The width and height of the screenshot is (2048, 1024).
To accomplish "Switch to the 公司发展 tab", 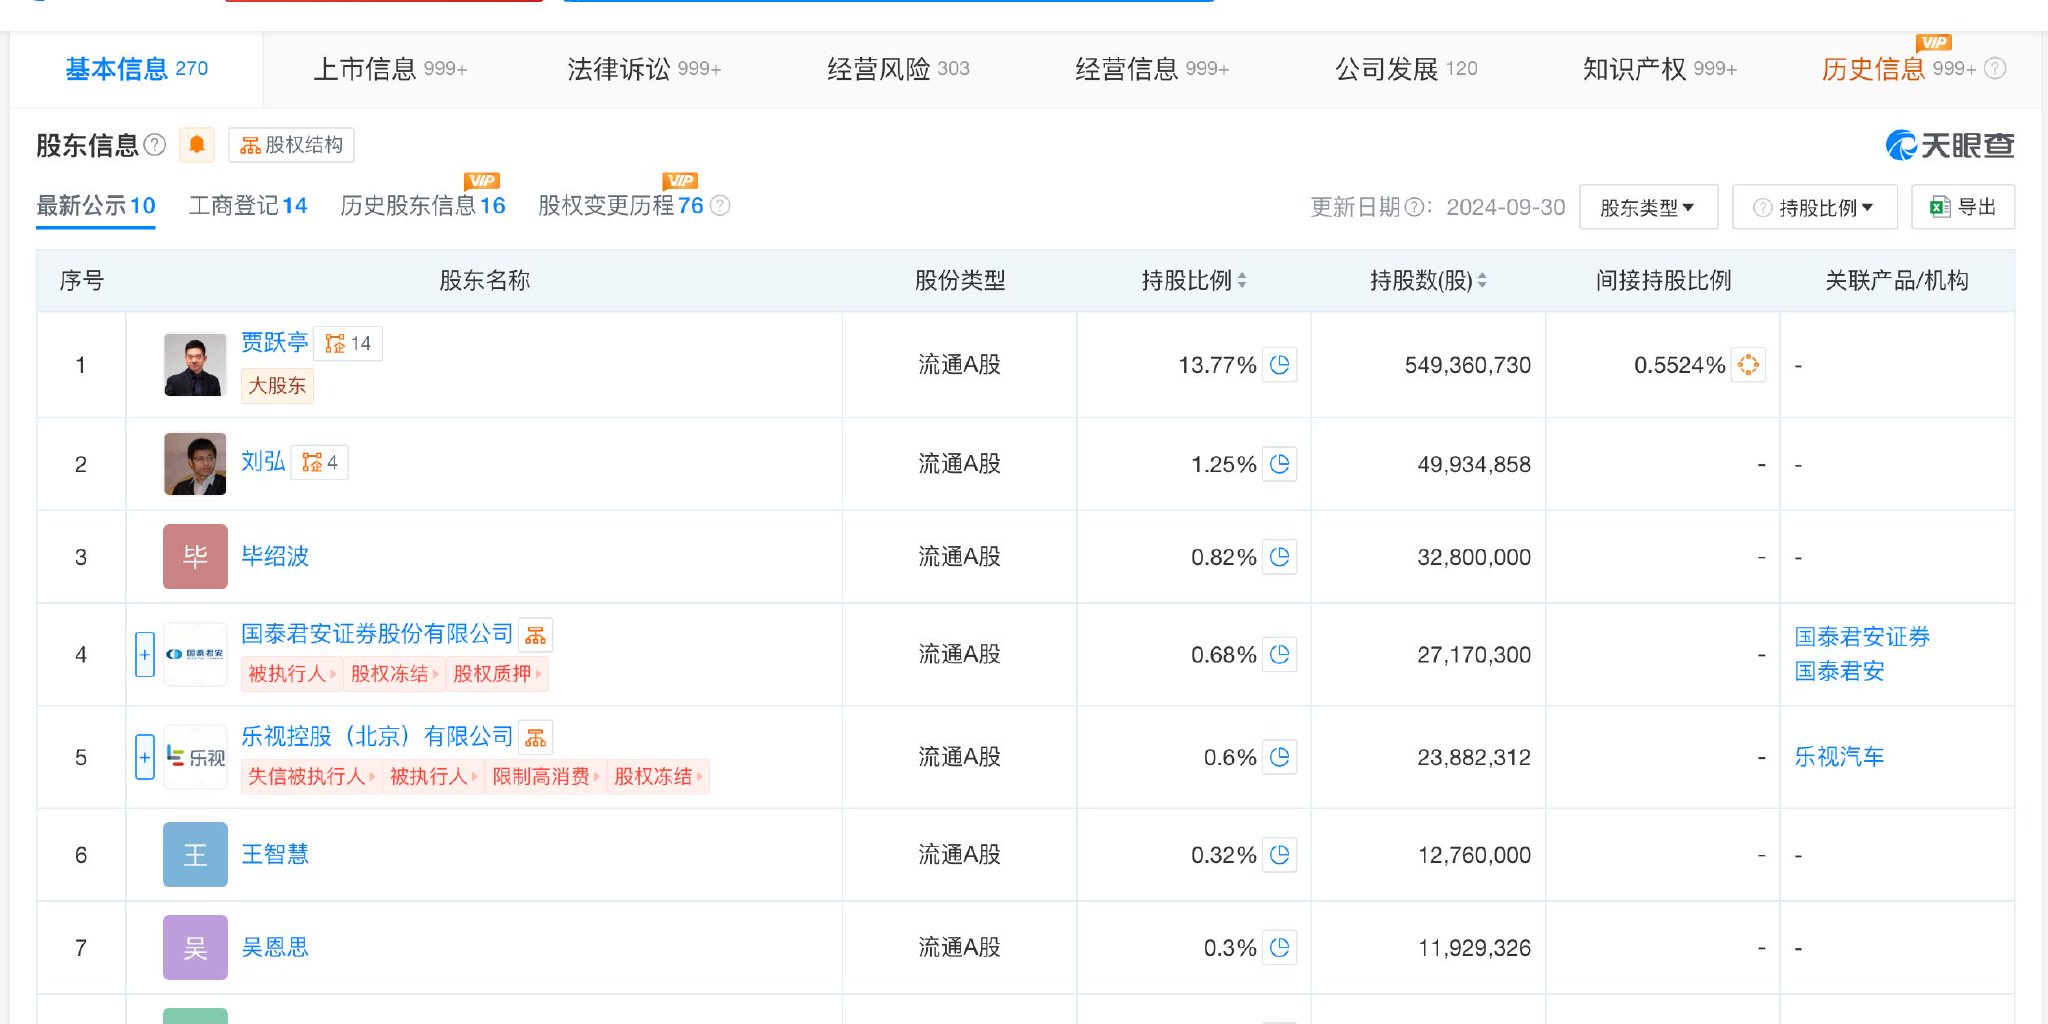I will click(x=1406, y=69).
